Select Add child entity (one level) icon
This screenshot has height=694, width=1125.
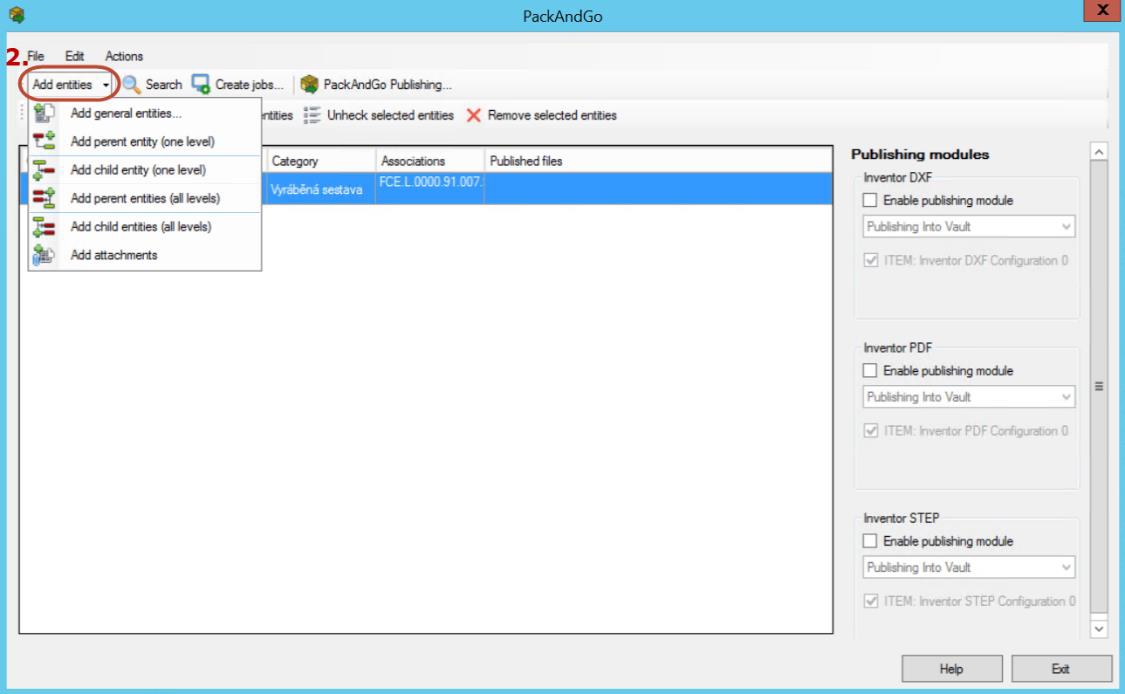pyautogui.click(x=44, y=170)
